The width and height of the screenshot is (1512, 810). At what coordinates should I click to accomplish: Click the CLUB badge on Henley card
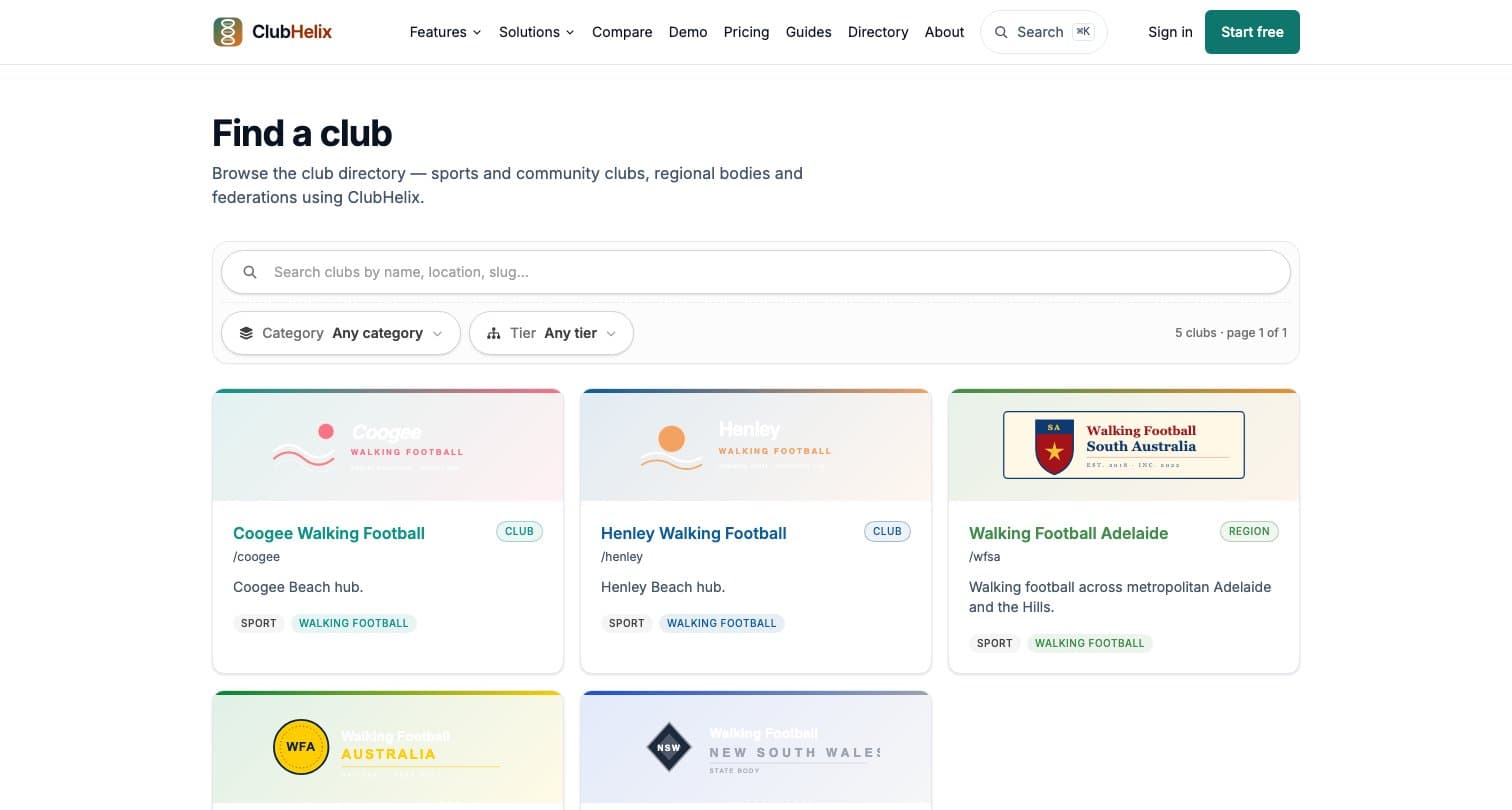pos(888,531)
